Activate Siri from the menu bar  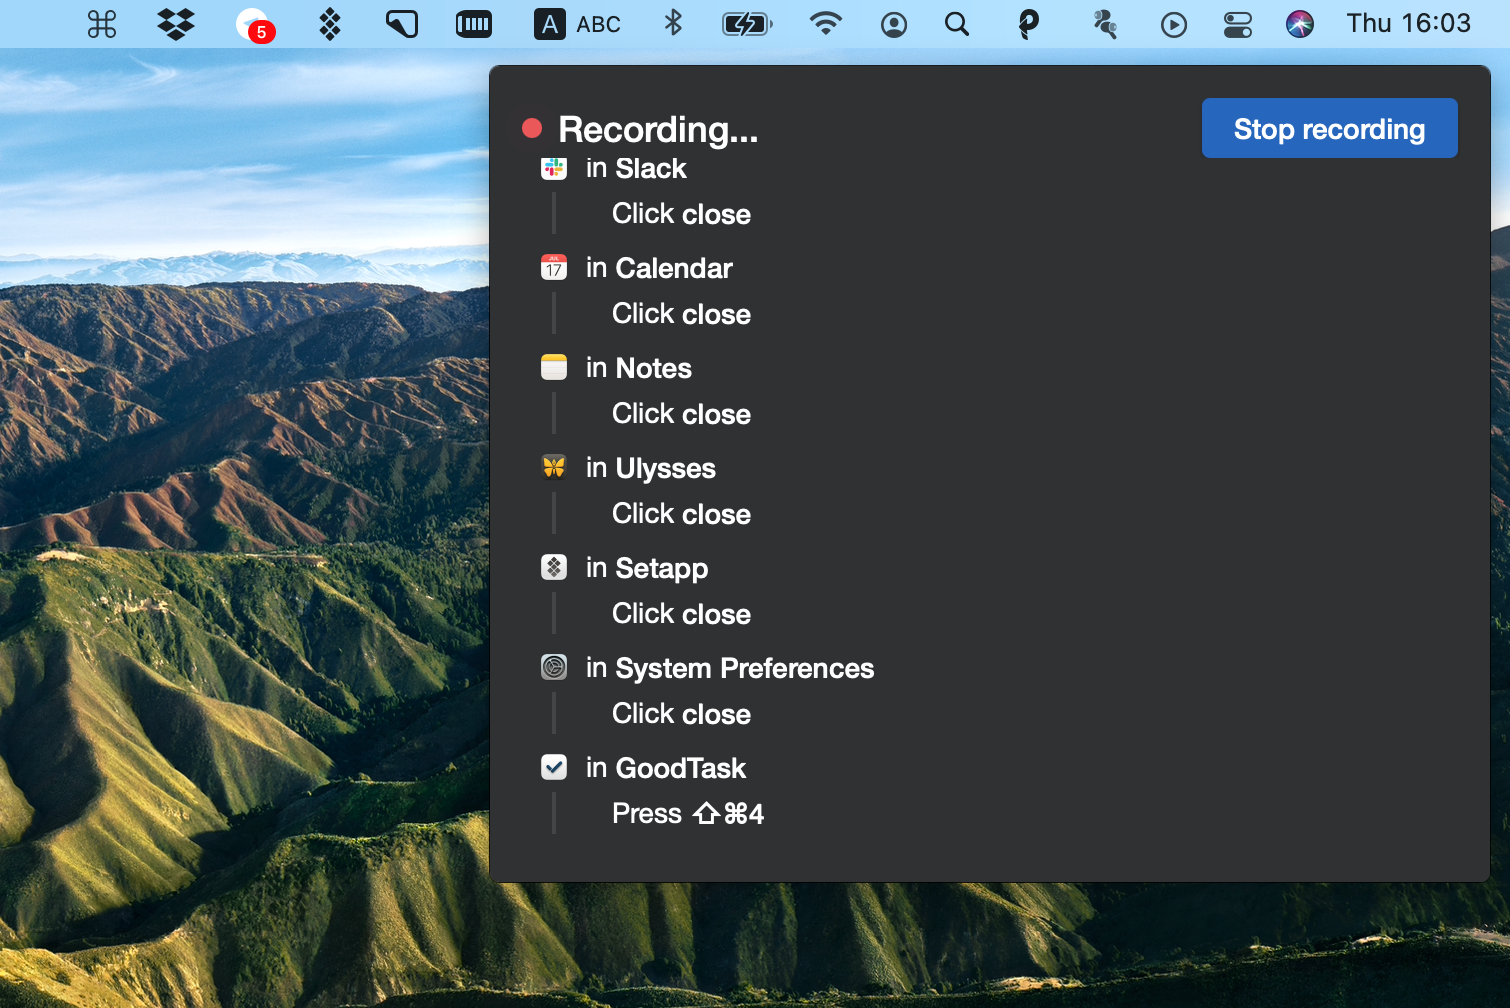coord(1300,24)
